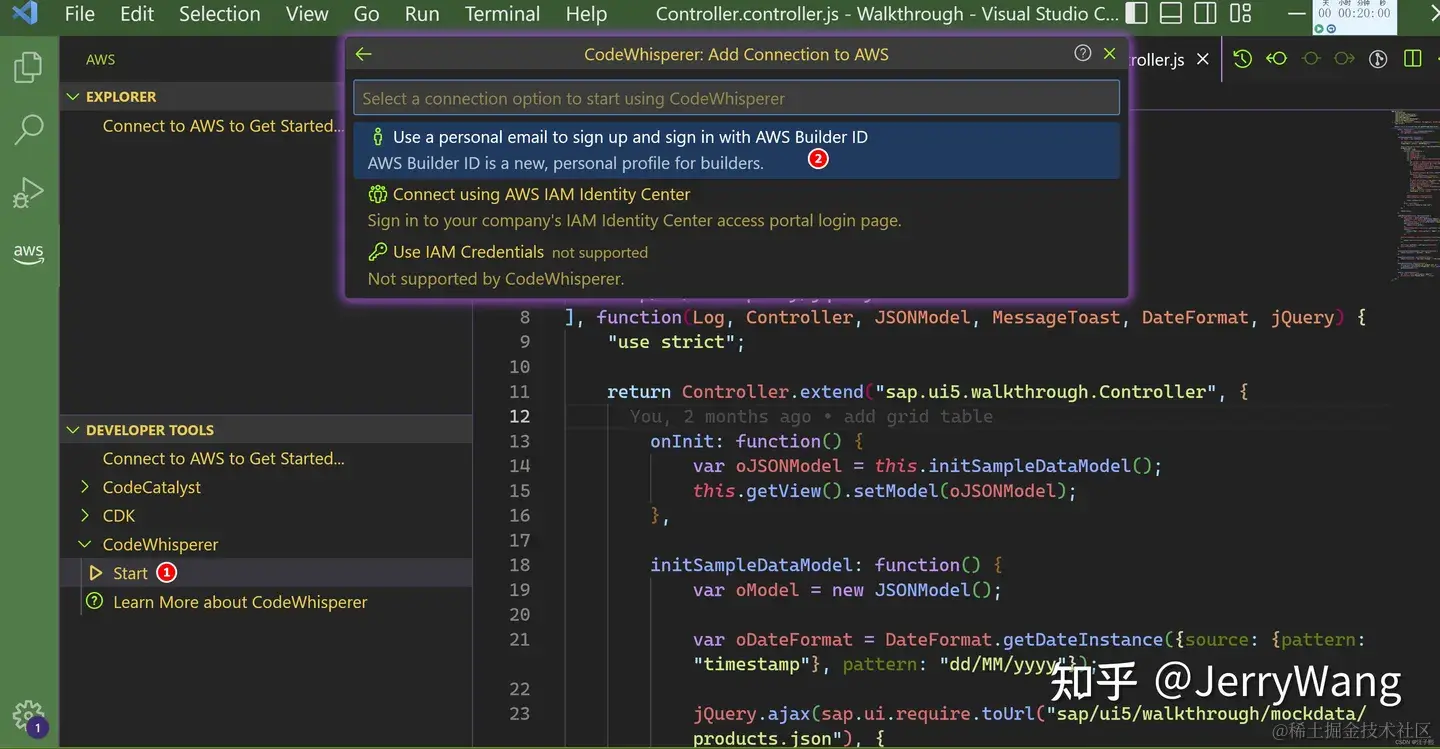Open the Help menu
This screenshot has height=749, width=1440.
(586, 14)
